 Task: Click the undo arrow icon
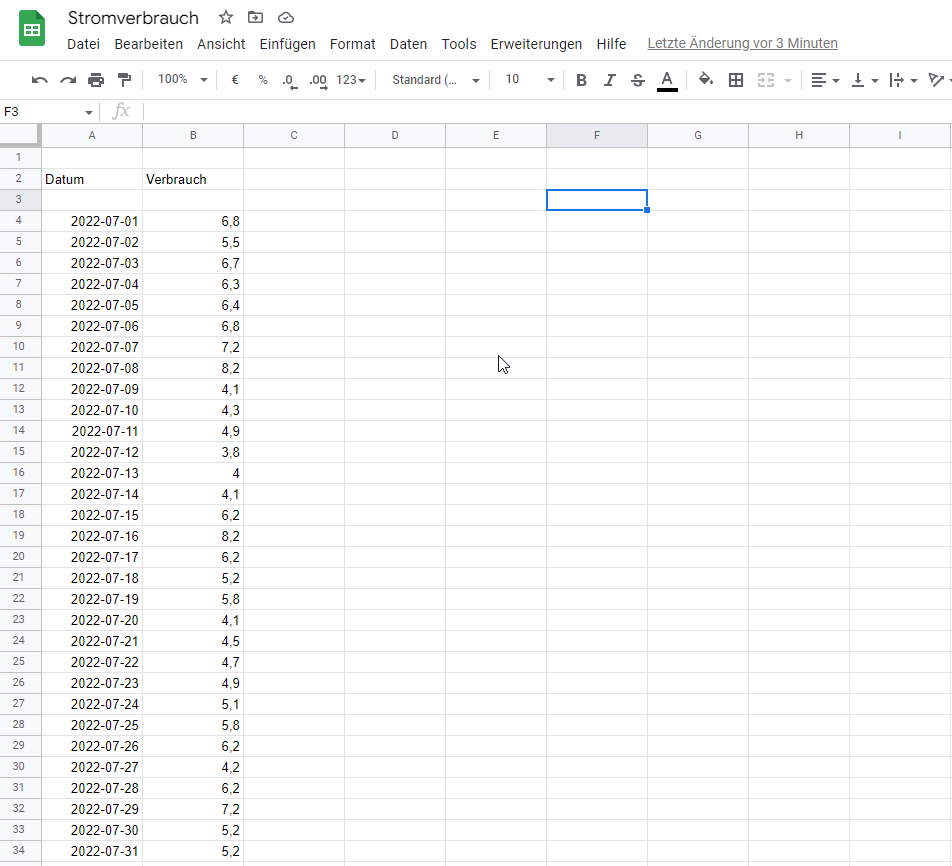tap(40, 80)
